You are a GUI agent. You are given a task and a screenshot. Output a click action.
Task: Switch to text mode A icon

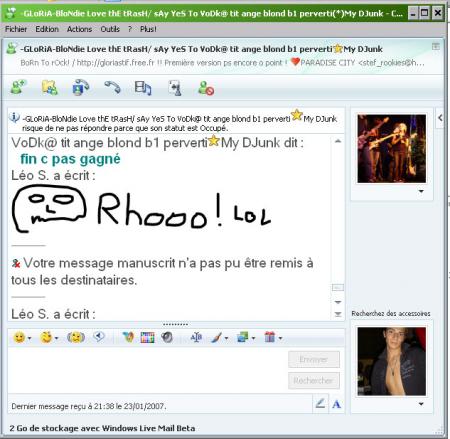click(337, 404)
